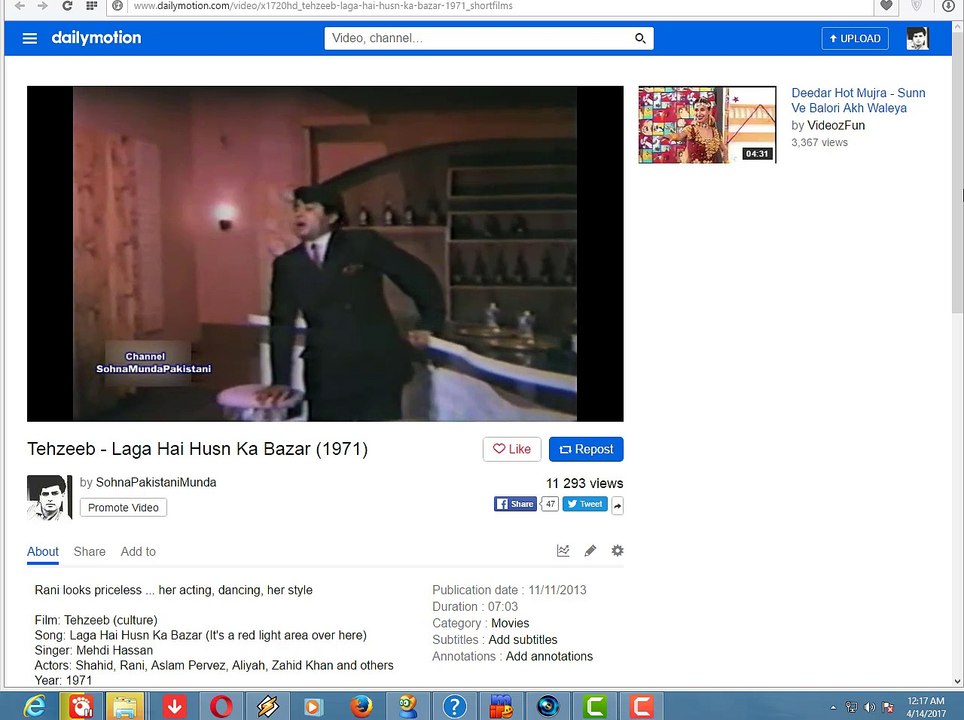
Task: Open the GOM recorder taskbar icon
Action: click(81, 706)
